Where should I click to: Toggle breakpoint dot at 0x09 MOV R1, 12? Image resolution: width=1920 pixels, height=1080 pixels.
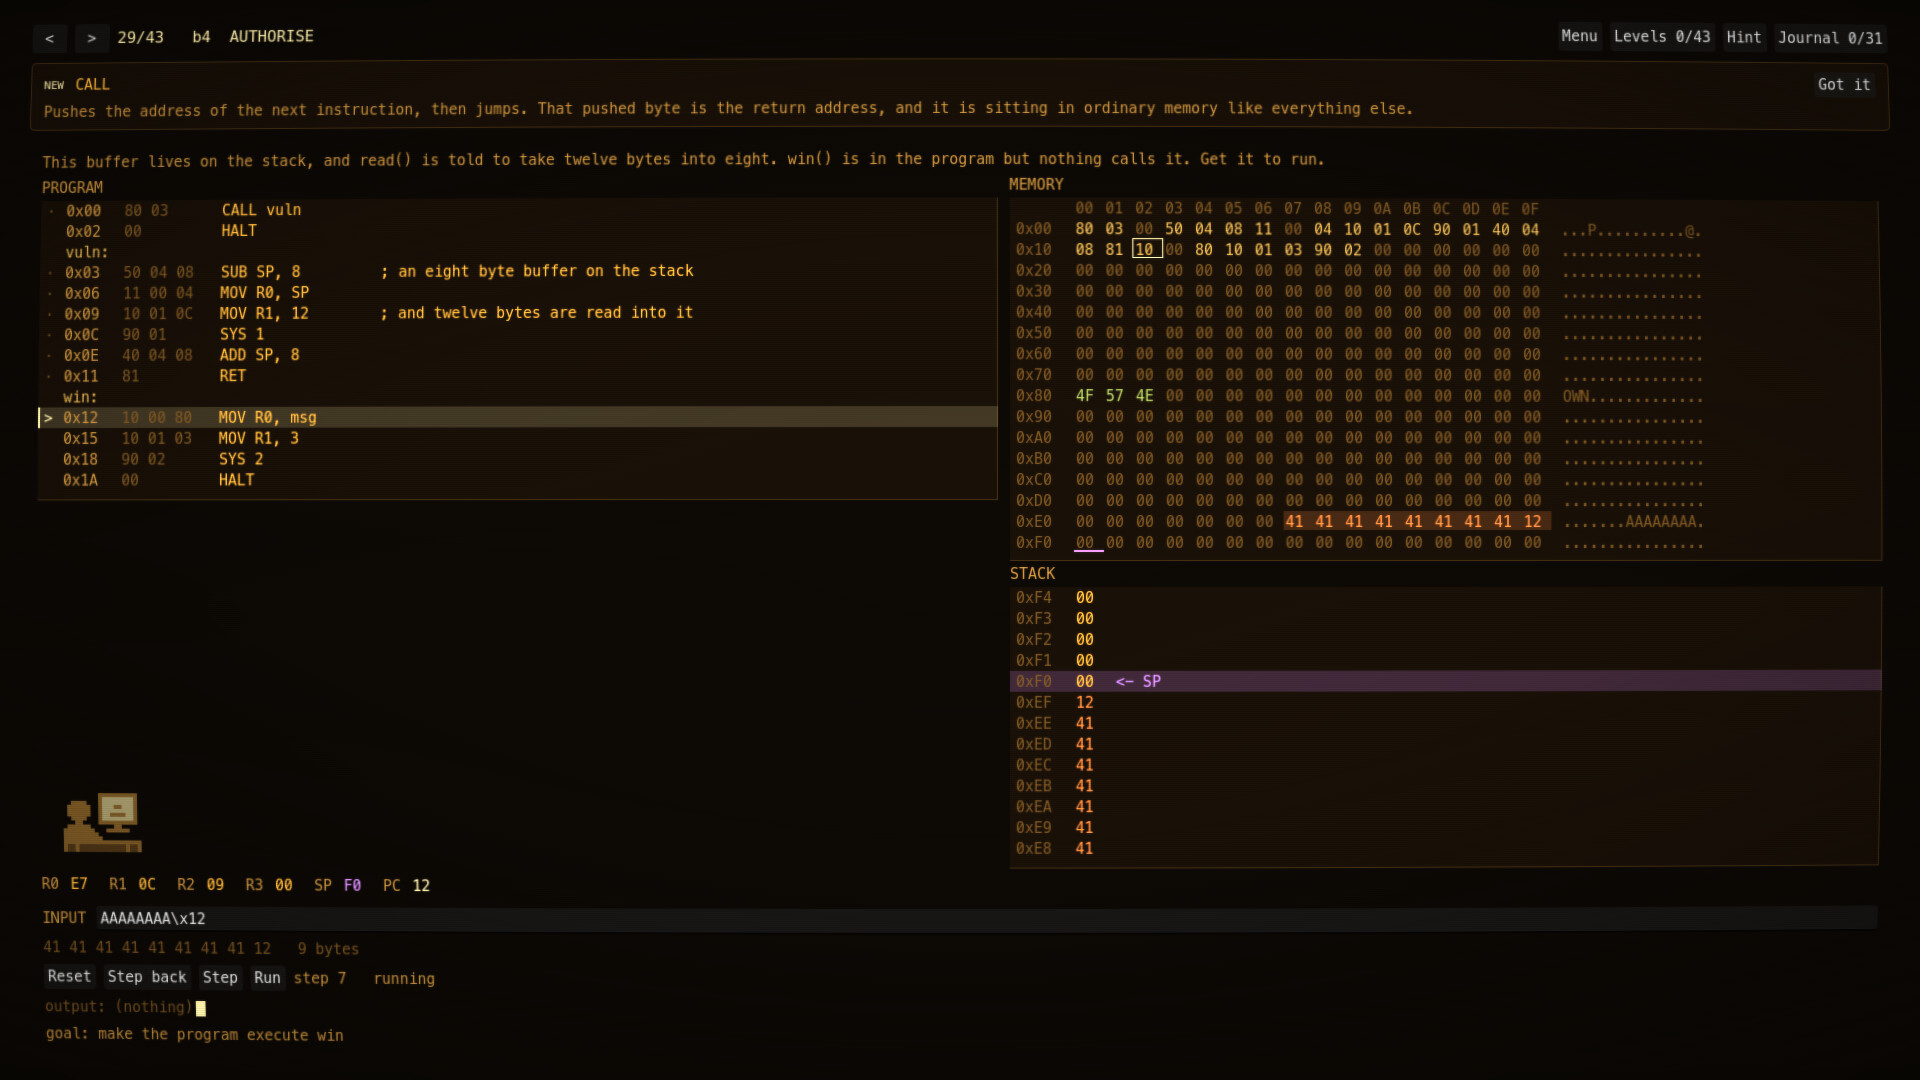[x=50, y=315]
